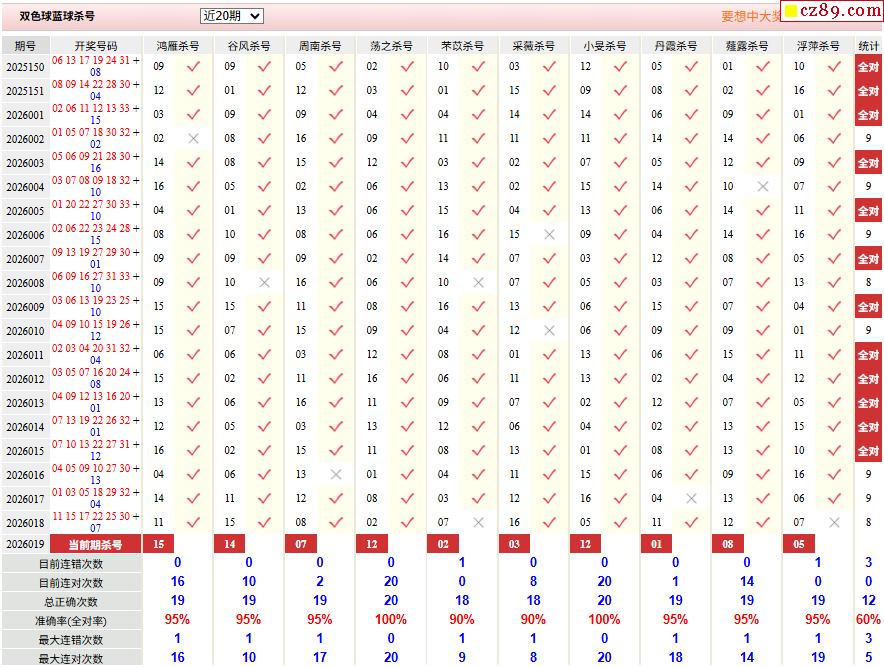Click gray cross in 薤露杀号 row 2026004
The width and height of the screenshot is (884, 667).
[763, 187]
